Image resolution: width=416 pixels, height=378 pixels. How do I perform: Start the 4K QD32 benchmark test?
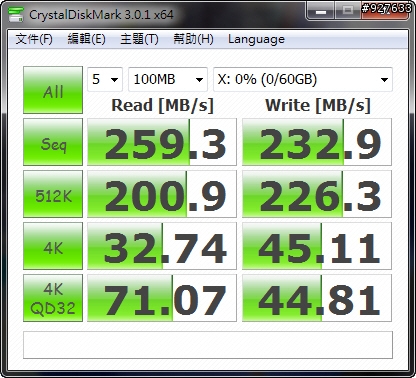coord(53,298)
